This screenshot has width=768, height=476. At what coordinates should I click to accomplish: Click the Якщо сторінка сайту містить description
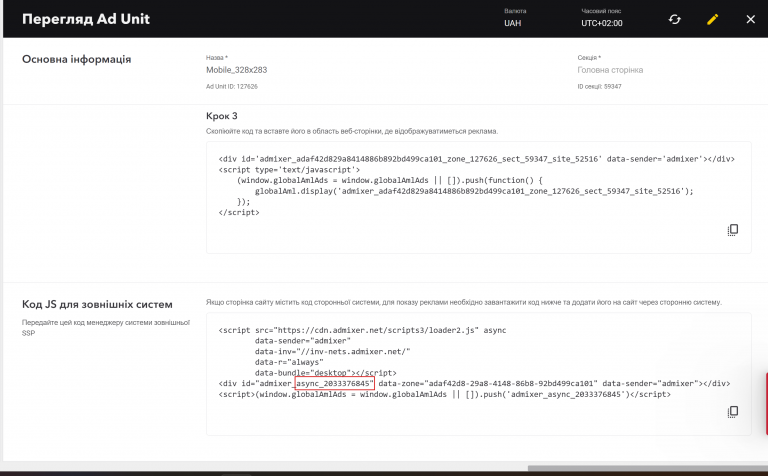(x=464, y=302)
